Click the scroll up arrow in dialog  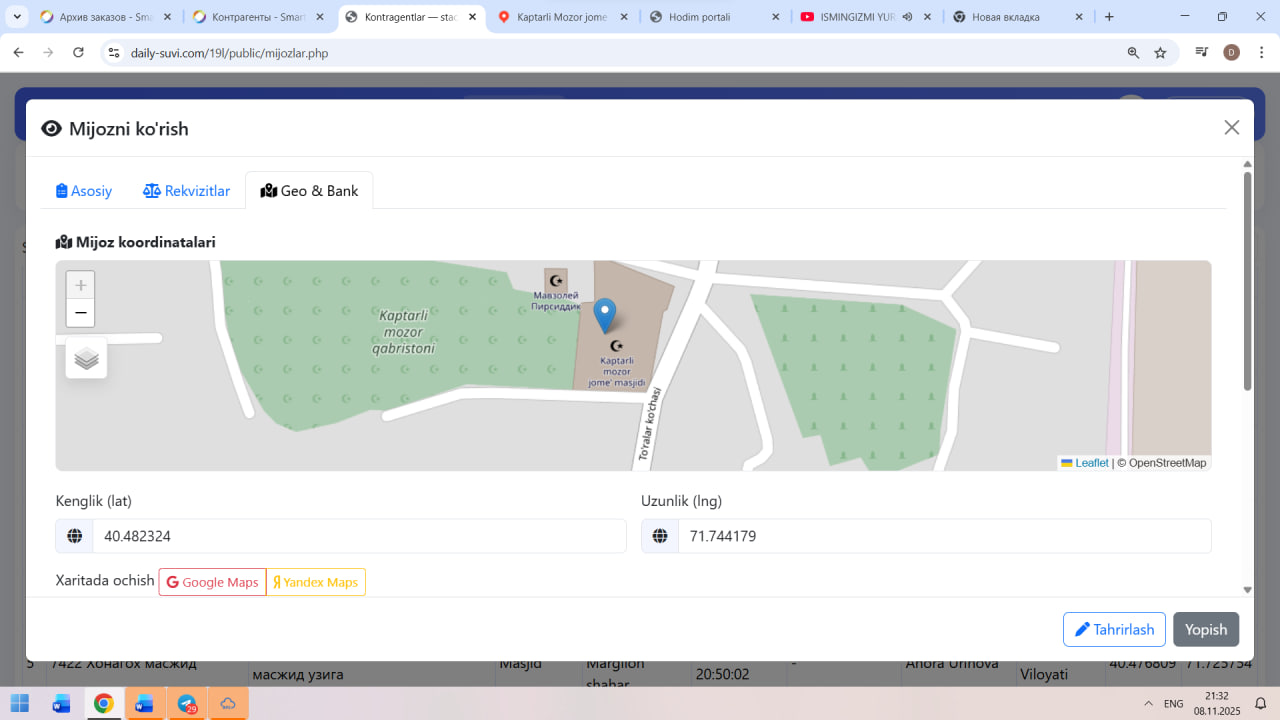(1247, 163)
